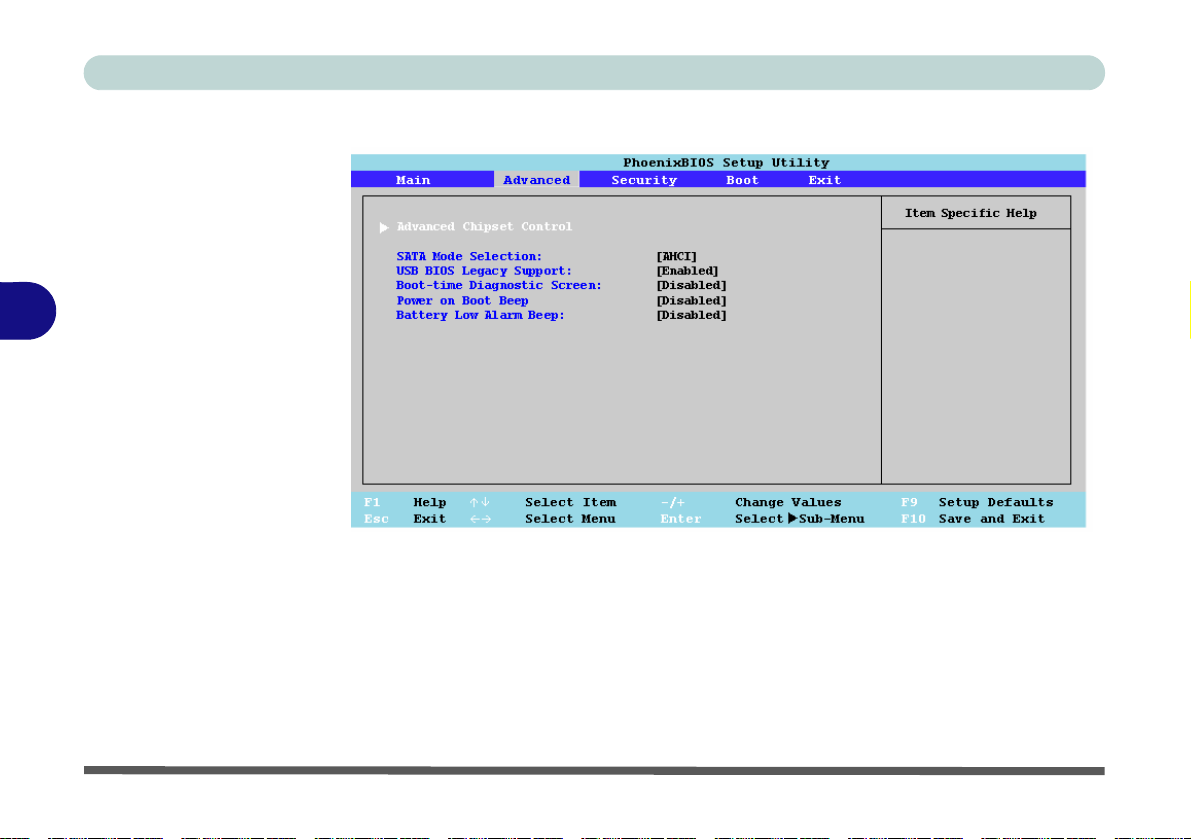Select the Advanced tab

pos(536,180)
